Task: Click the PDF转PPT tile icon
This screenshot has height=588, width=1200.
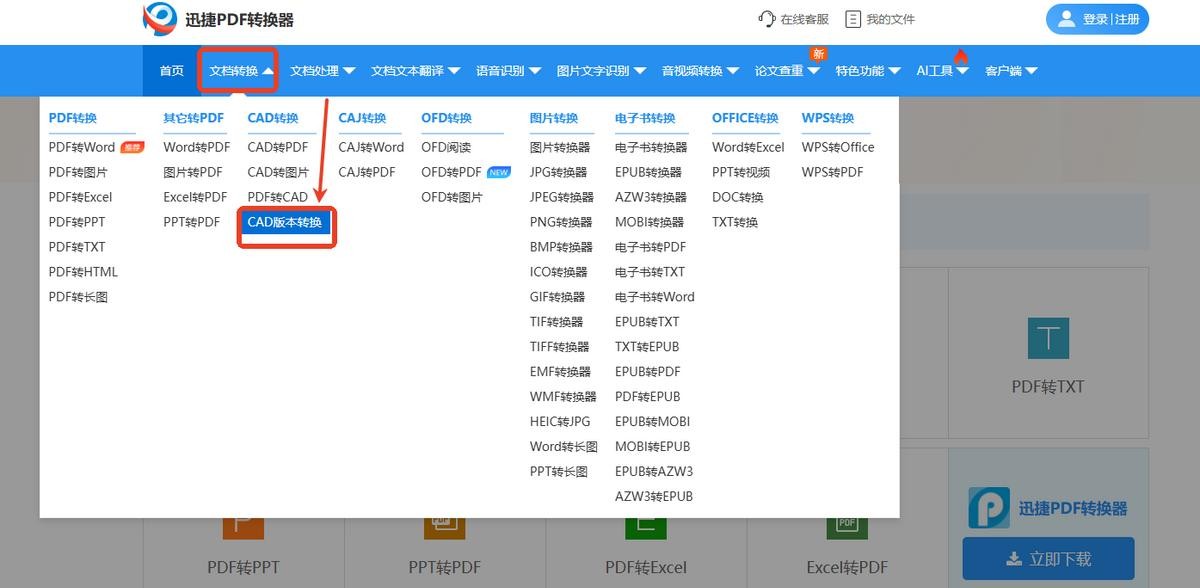Action: click(243, 528)
